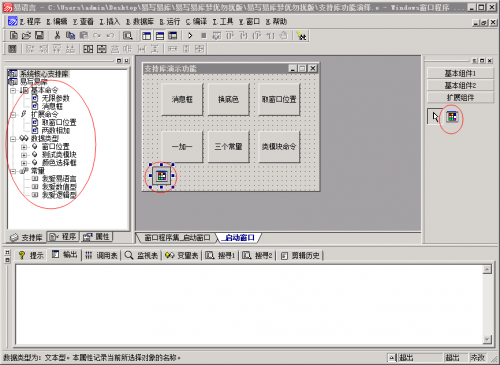Collapse the 基本命令 tree node
500x365 pixels.
tap(13, 90)
